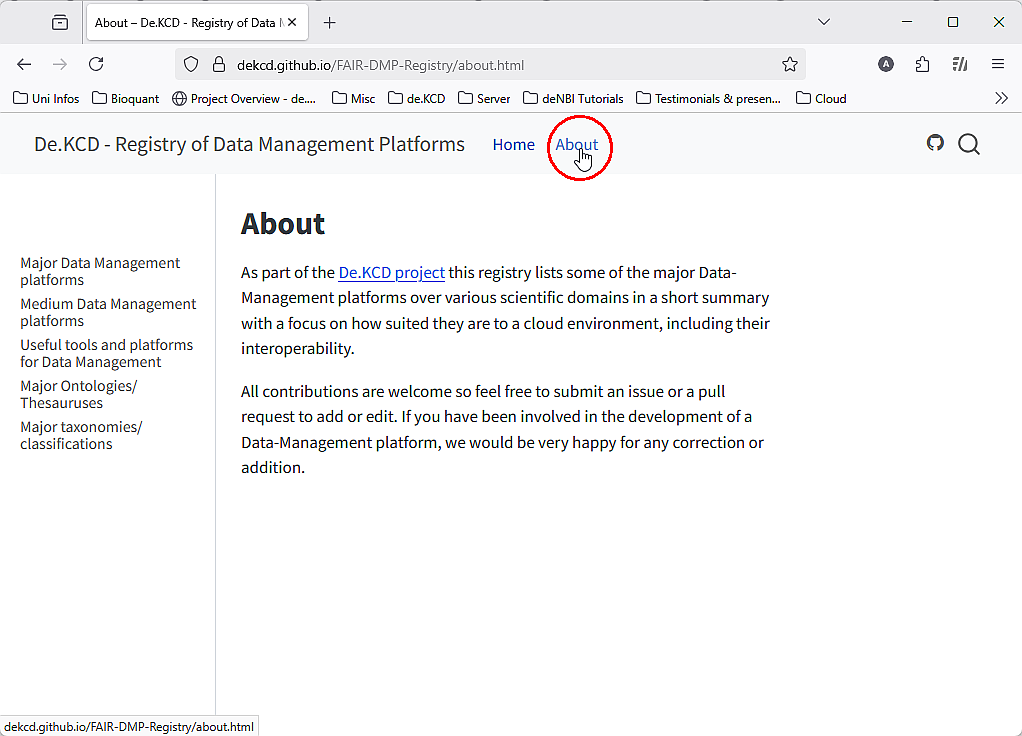Viewport: 1022px width, 736px height.
Task: Go back using the back arrow
Action: click(24, 65)
